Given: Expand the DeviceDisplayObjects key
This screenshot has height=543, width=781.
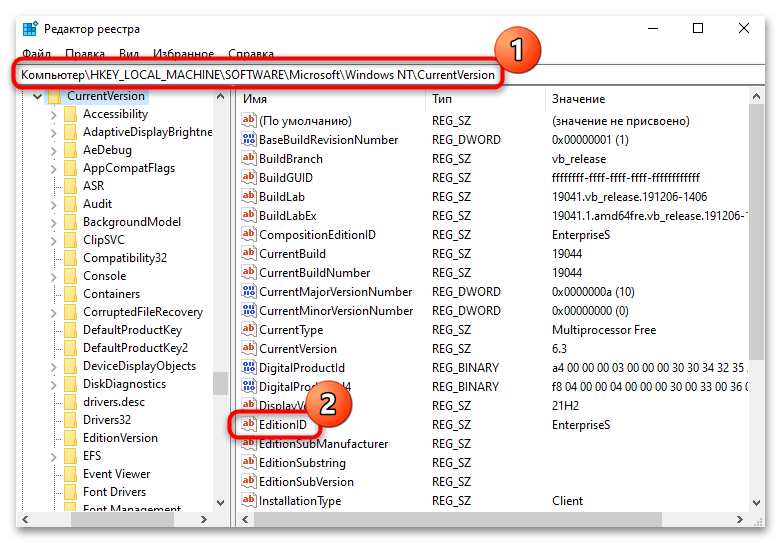Looking at the screenshot, I should point(54,366).
